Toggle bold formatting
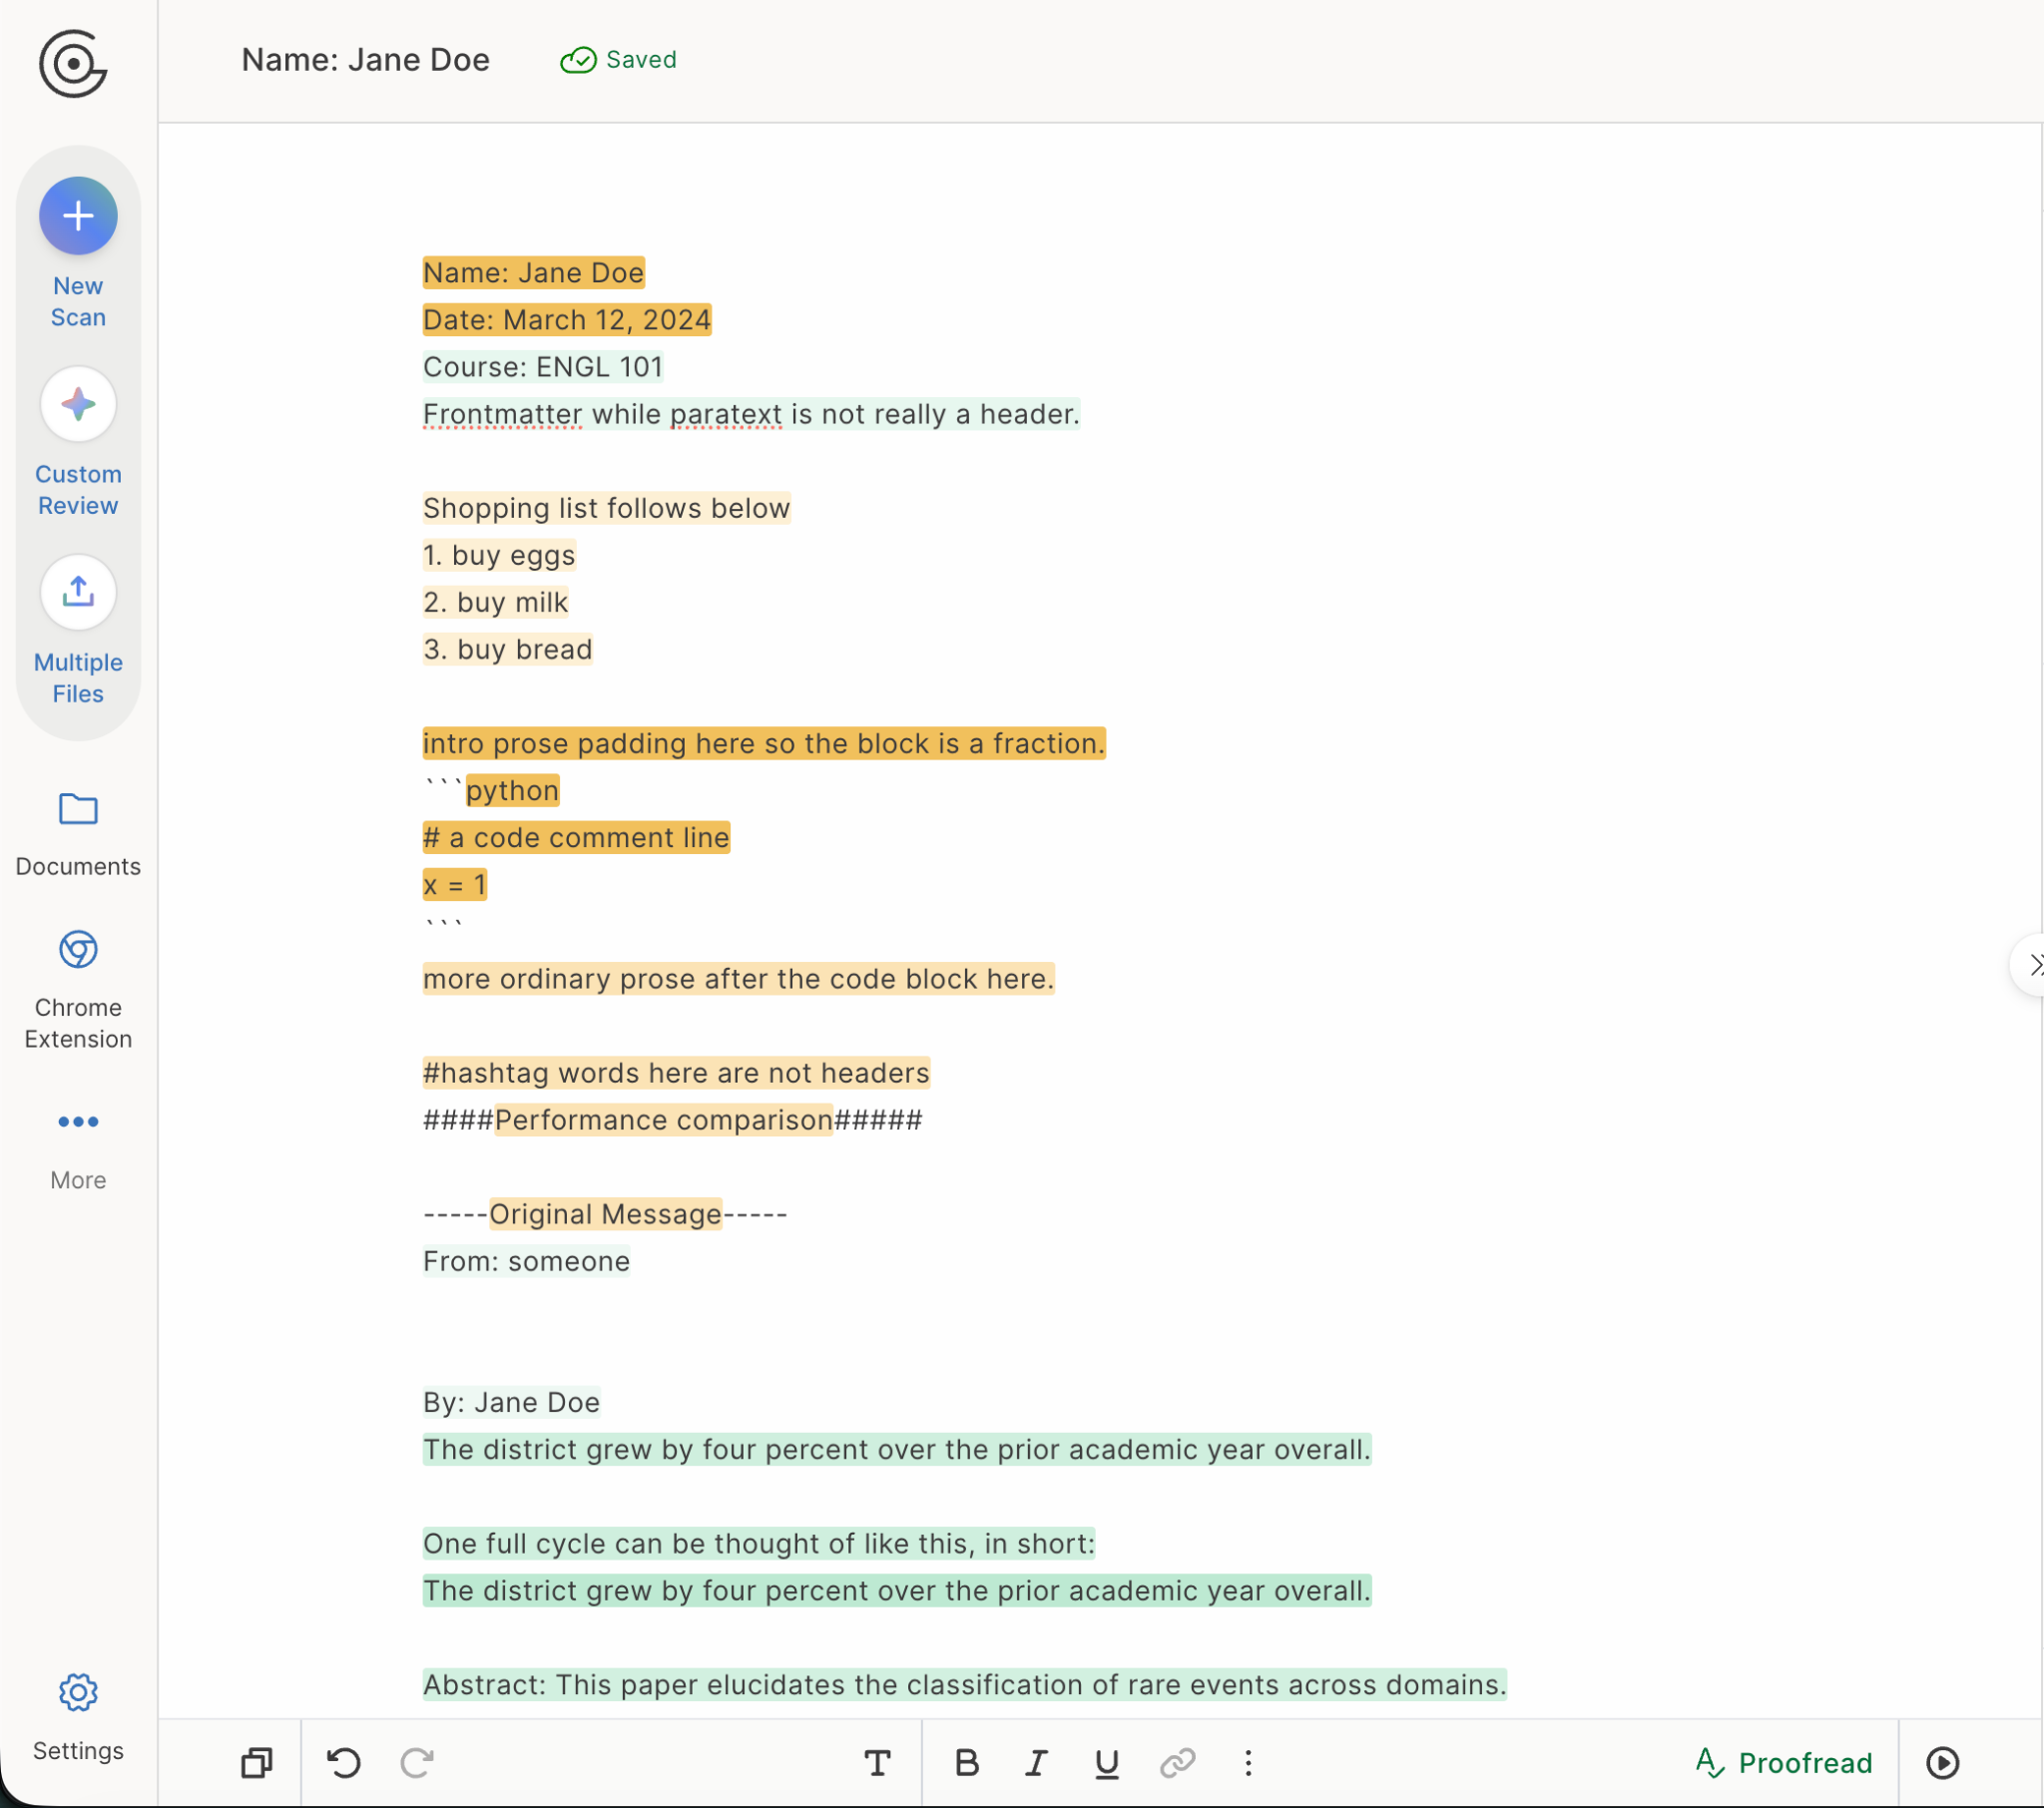 point(967,1763)
